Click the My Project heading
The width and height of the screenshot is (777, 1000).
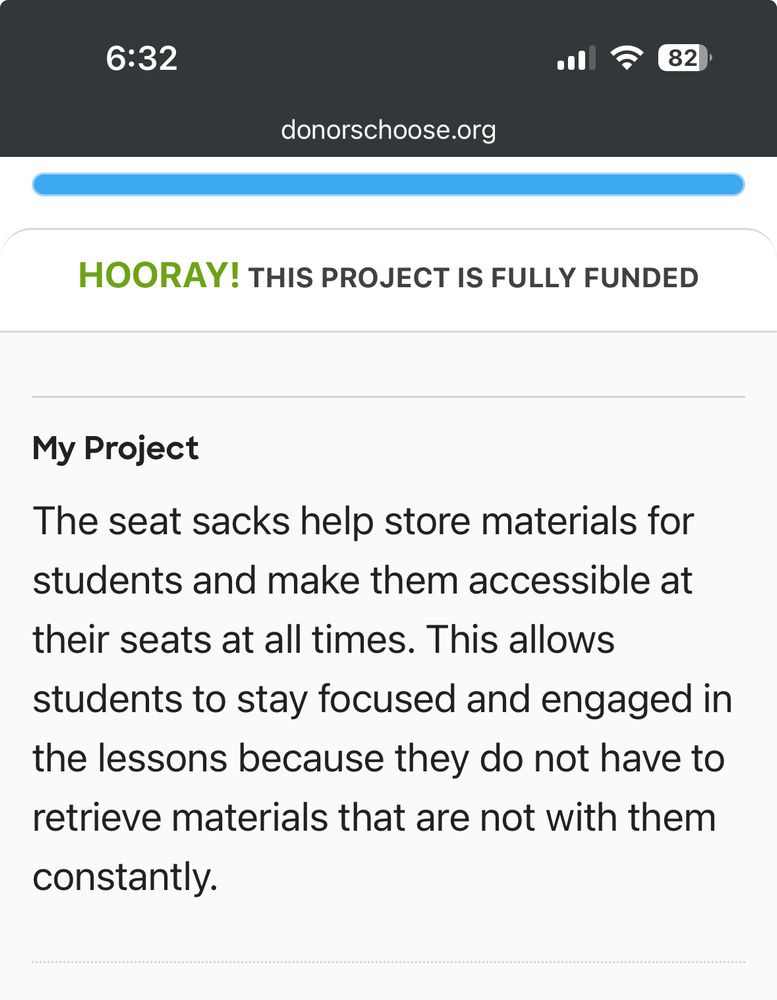point(116,448)
